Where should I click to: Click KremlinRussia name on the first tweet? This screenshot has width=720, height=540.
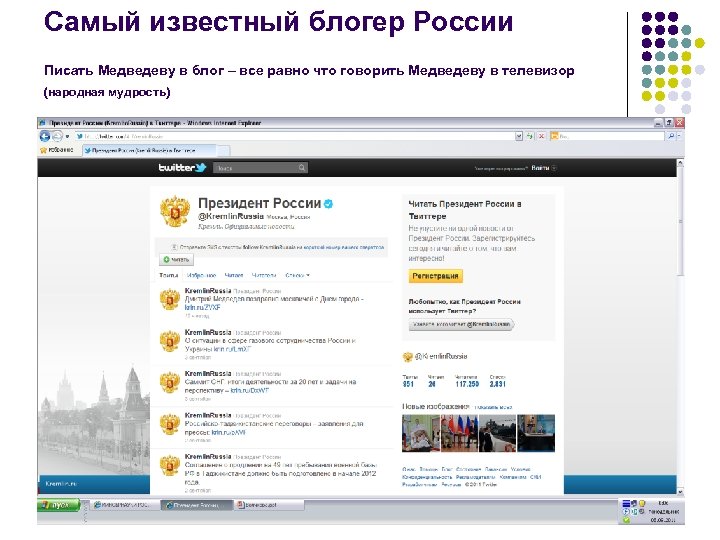tap(208, 291)
